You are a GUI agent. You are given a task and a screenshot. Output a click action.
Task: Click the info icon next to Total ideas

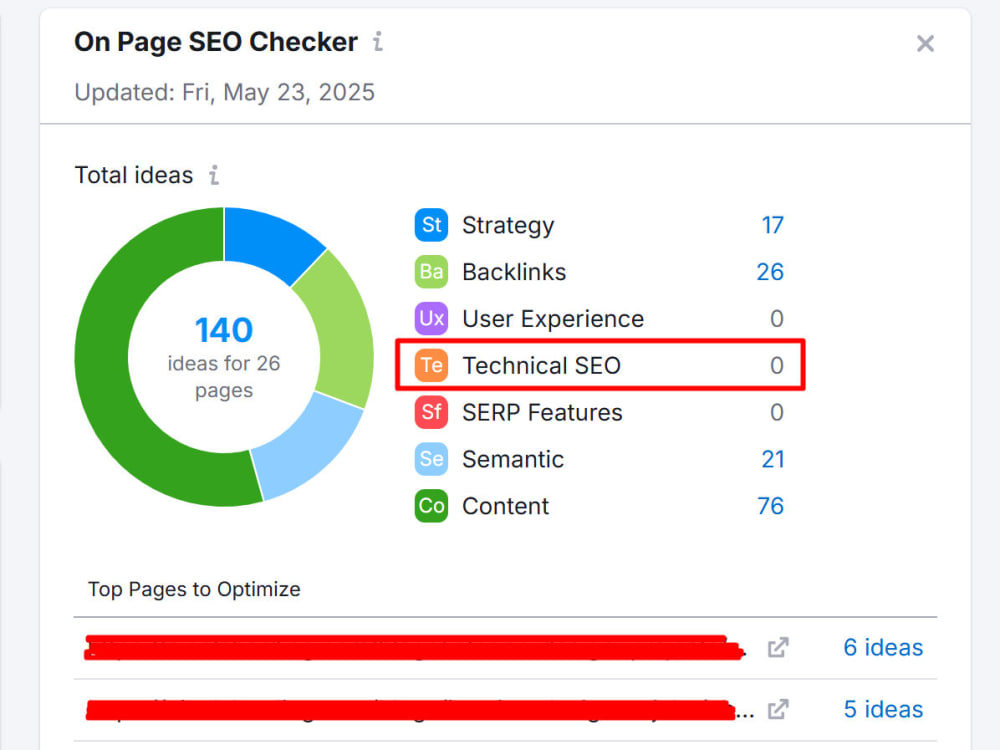(214, 175)
